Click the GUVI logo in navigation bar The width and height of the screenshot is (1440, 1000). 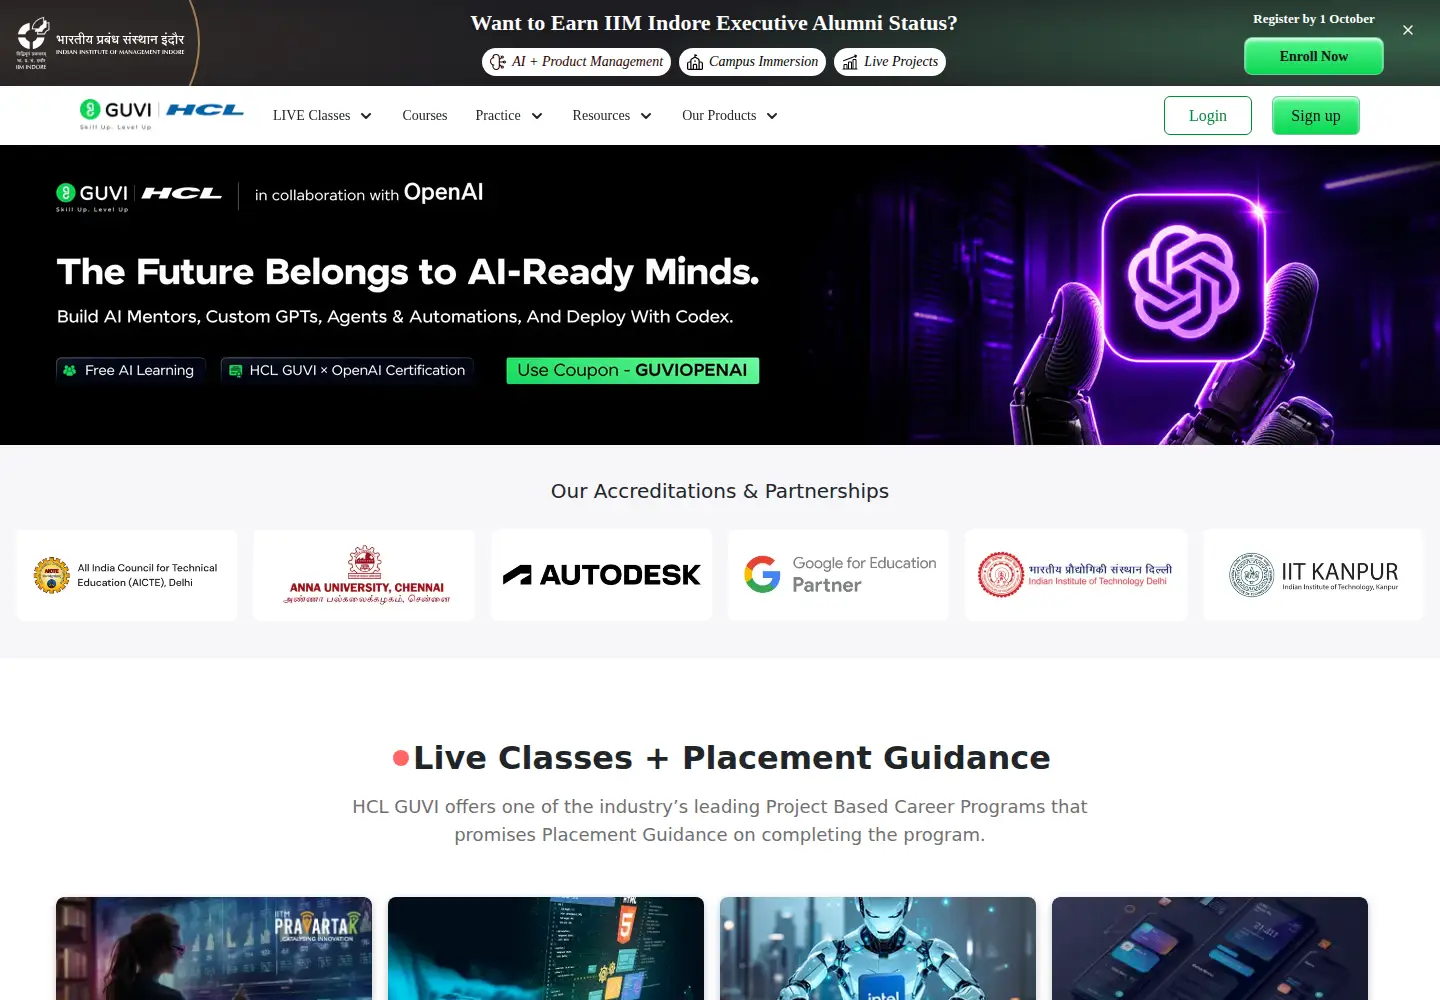click(116, 114)
